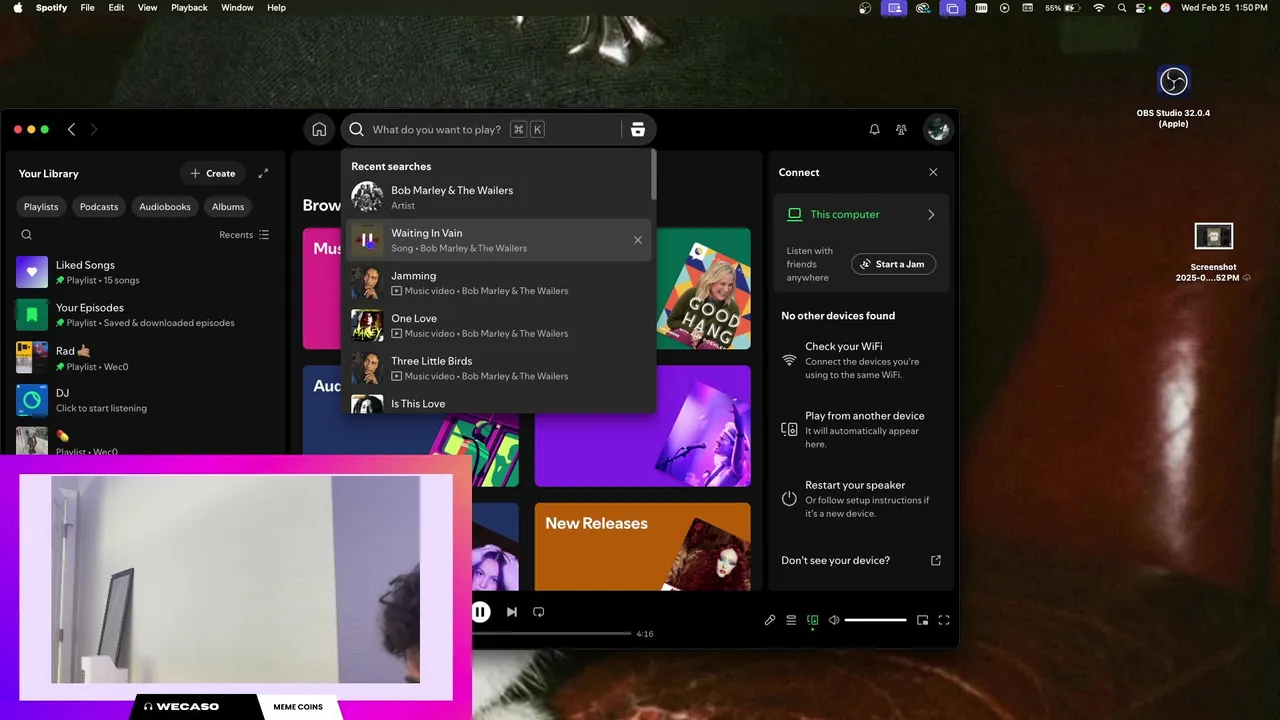1280x720 pixels.
Task: Open the Friend Activity icon
Action: 901,129
